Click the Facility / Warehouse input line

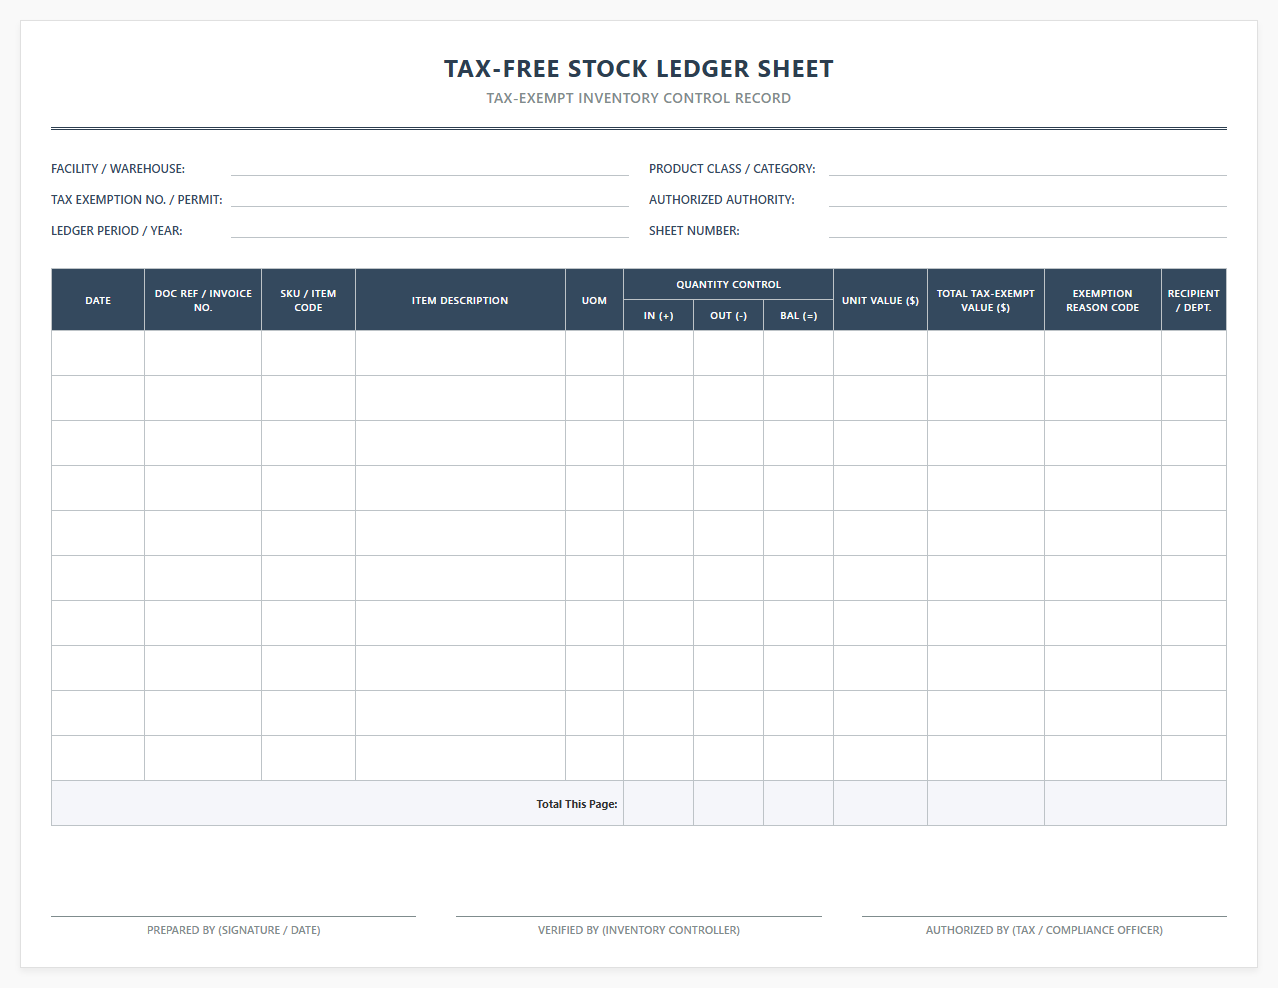[x=430, y=168]
